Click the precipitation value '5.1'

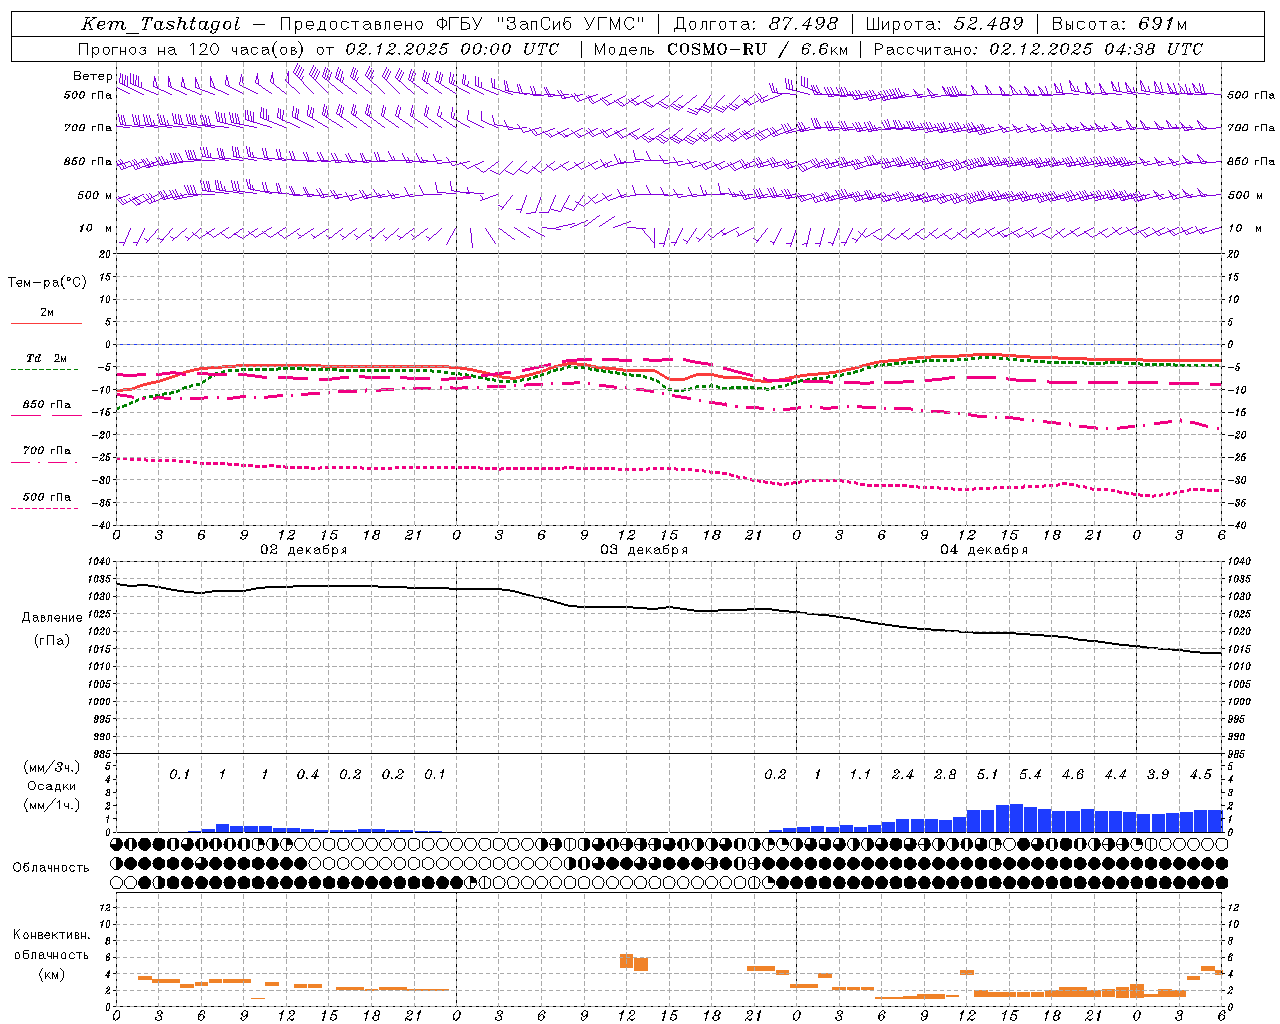pyautogui.click(x=987, y=774)
